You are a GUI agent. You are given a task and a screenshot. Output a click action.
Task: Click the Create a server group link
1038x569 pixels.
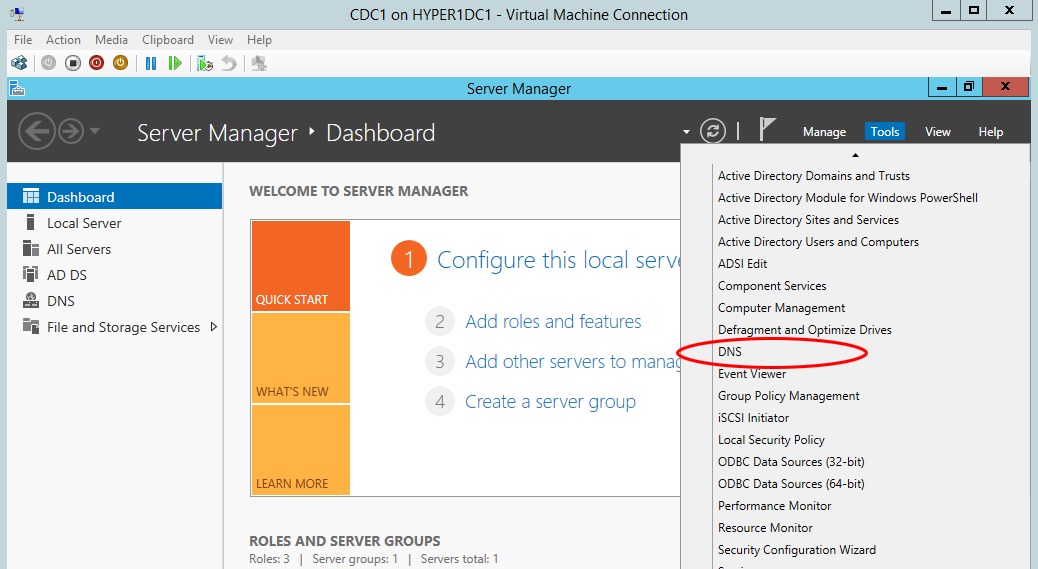click(x=550, y=402)
